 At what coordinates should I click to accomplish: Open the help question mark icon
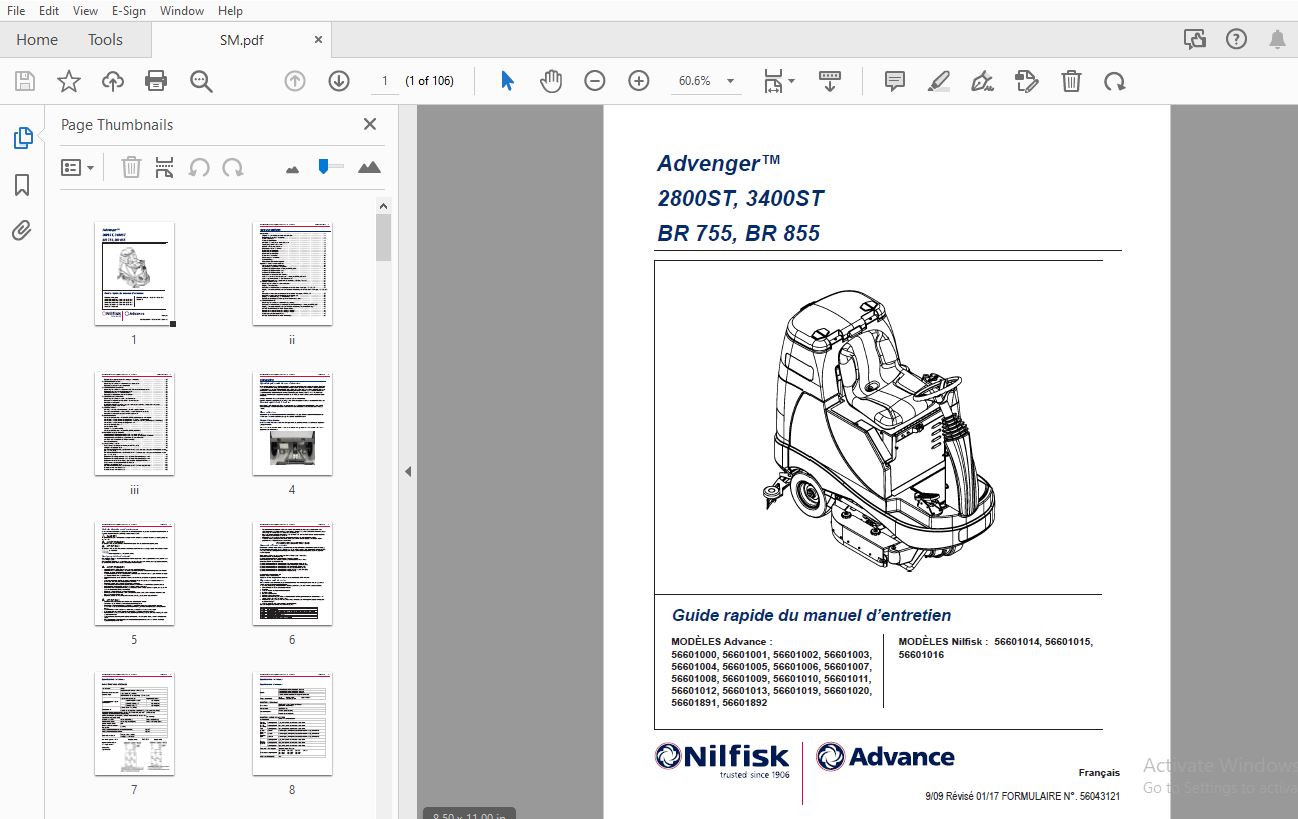click(1236, 40)
